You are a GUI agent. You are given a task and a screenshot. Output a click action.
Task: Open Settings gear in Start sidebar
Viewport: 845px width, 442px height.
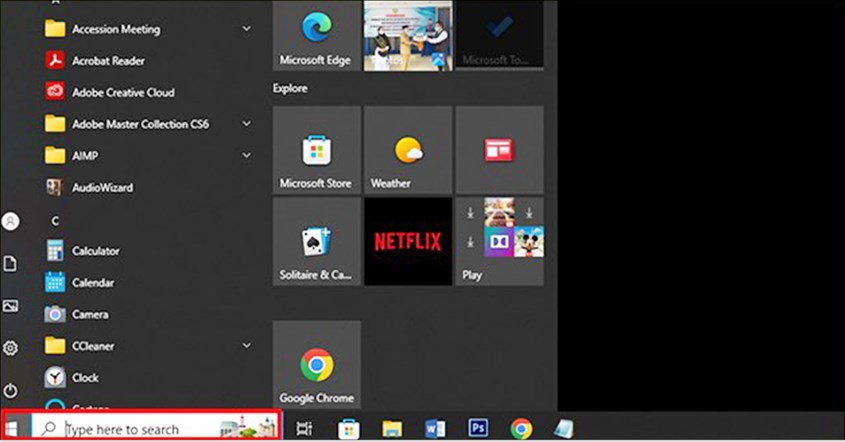(x=10, y=348)
